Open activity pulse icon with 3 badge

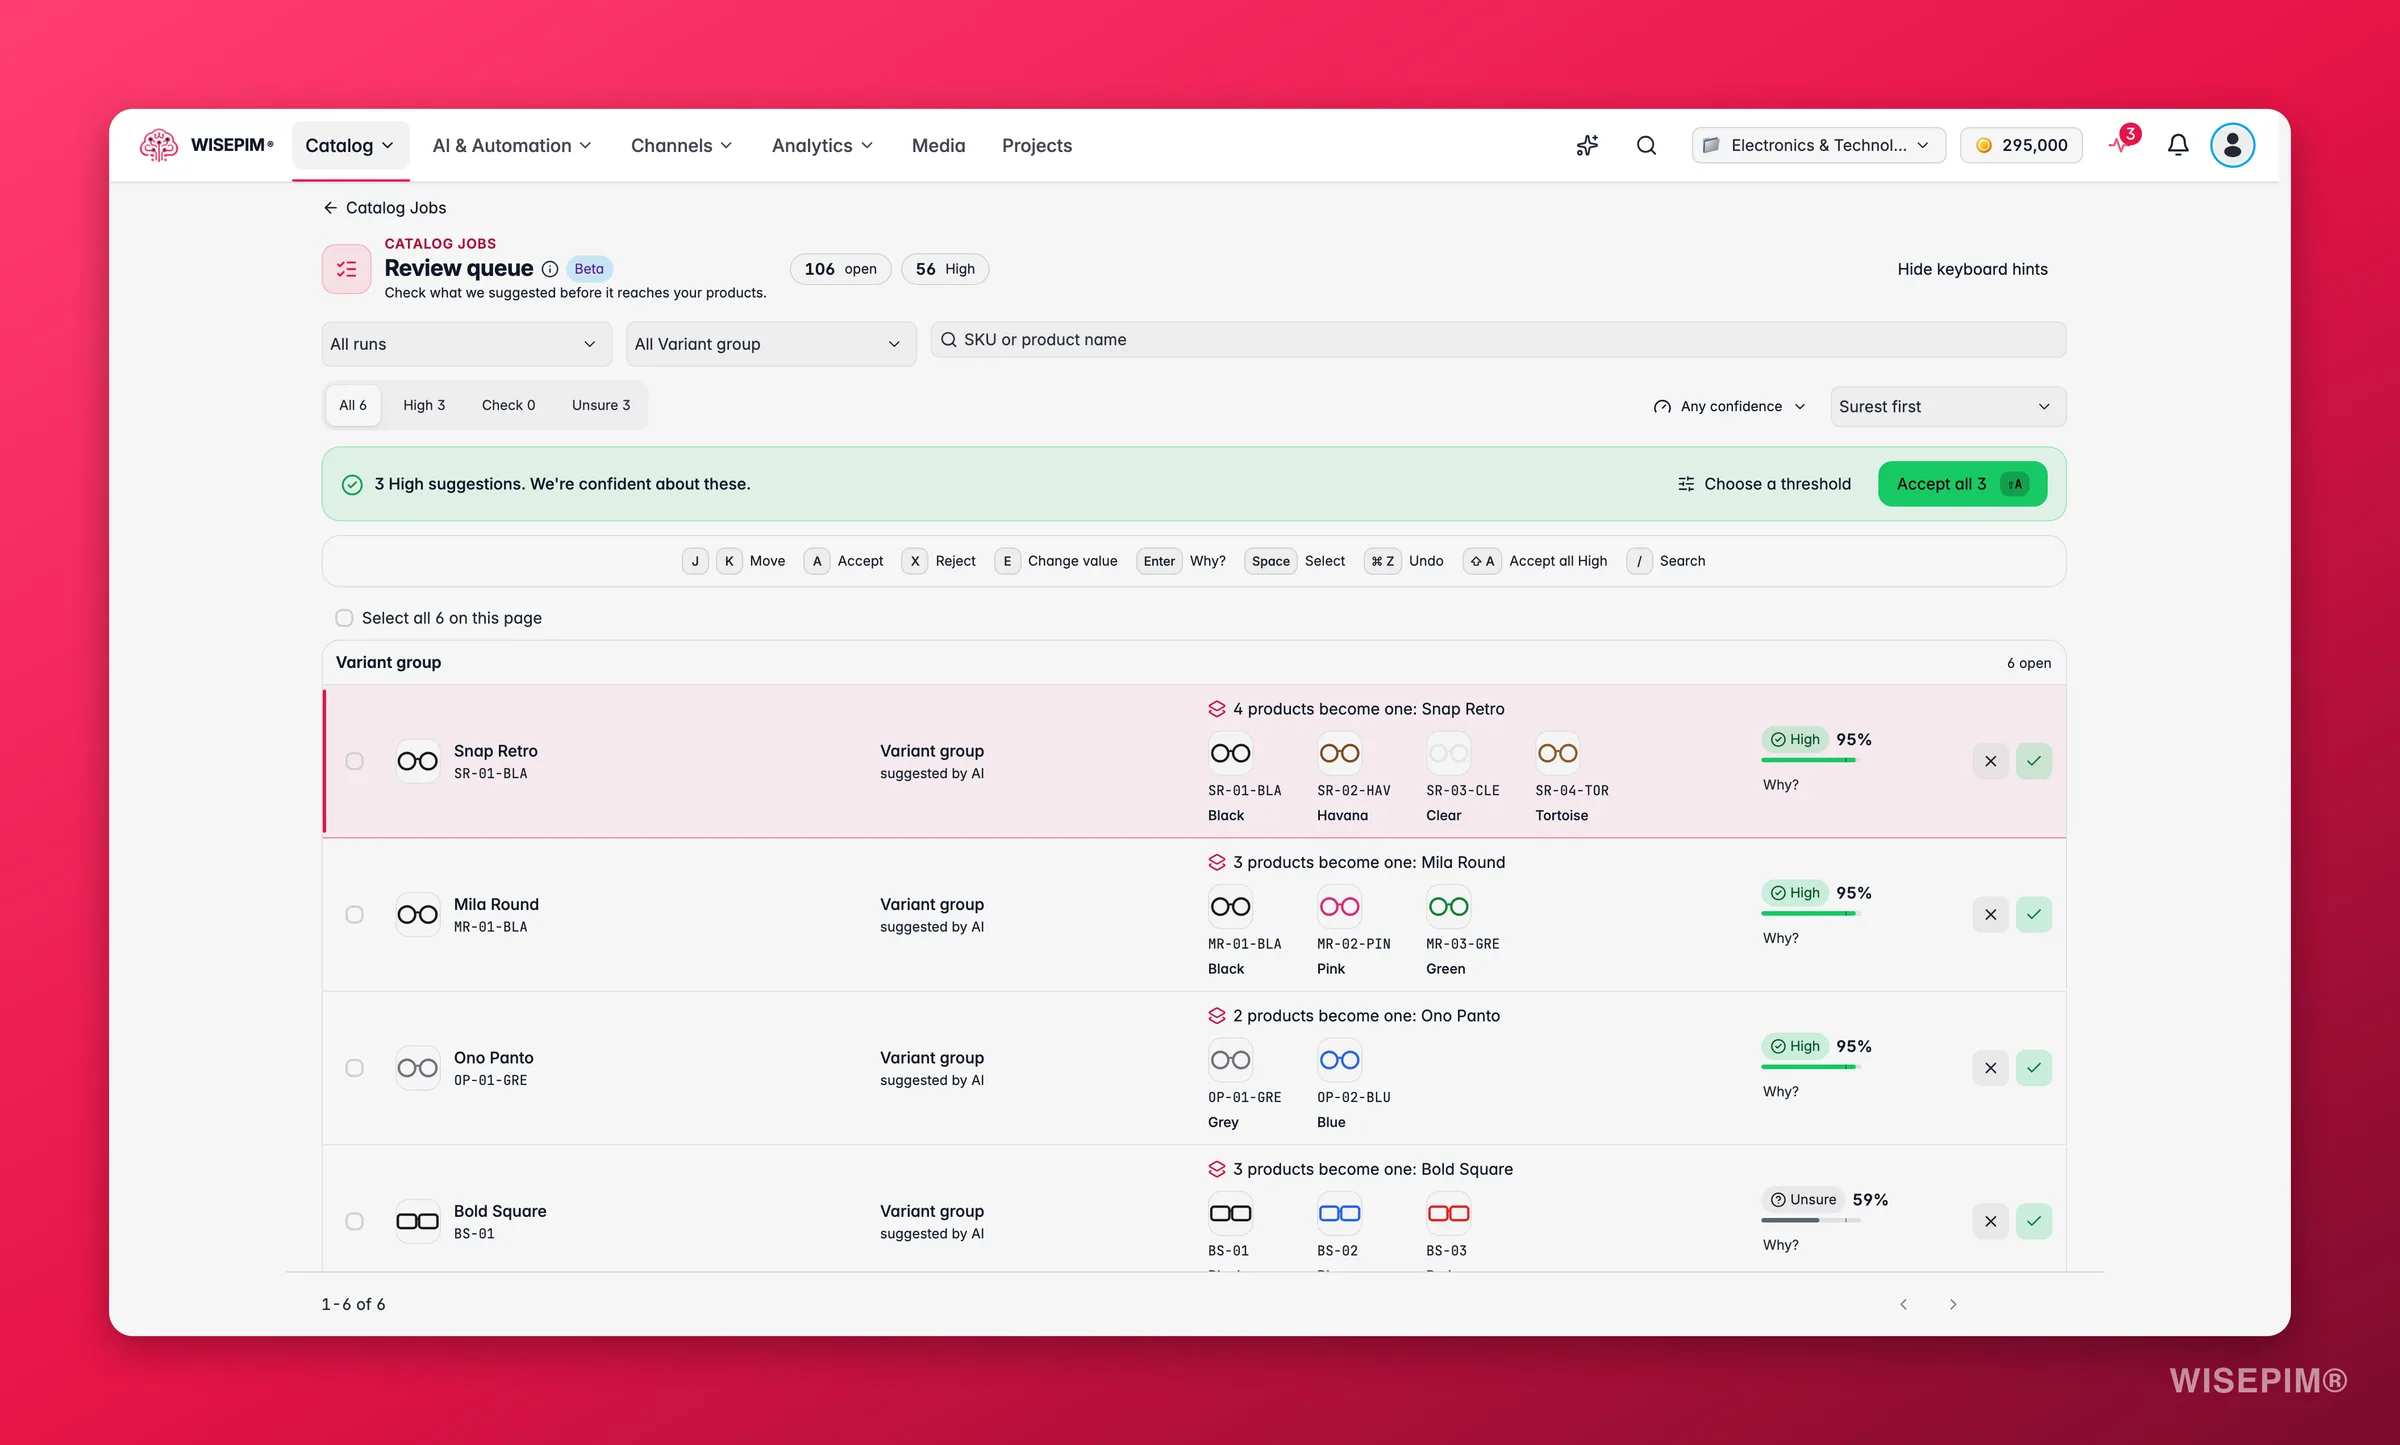point(2122,143)
